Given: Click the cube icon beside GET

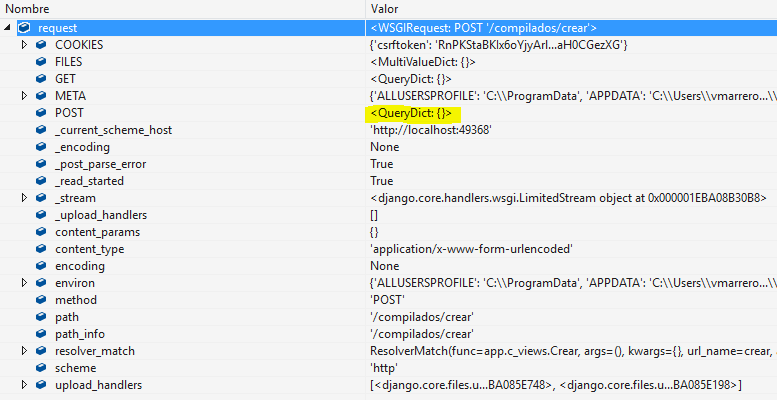Looking at the screenshot, I should point(41,79).
